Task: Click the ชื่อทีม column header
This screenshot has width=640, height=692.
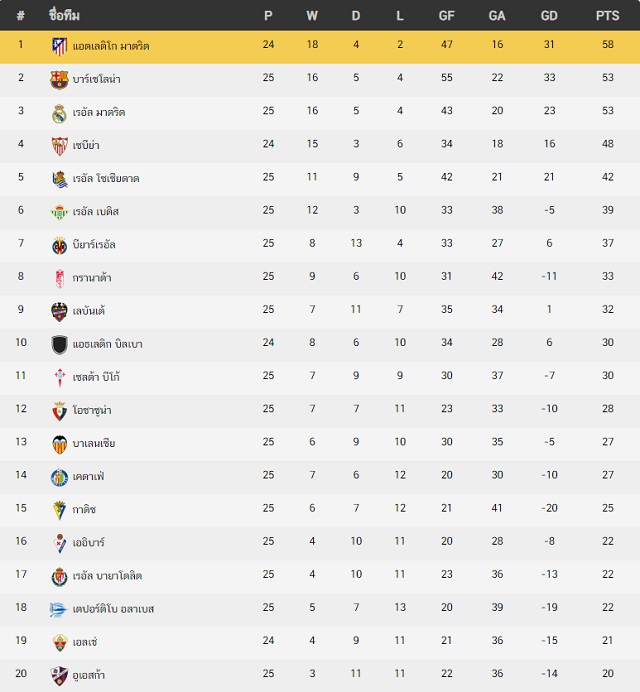Action: point(64,15)
